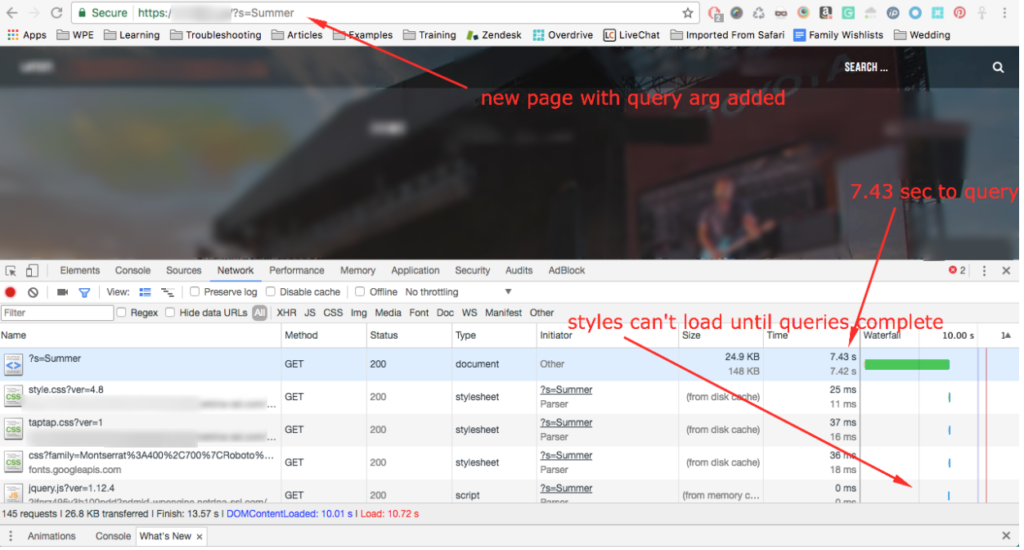Check the Disable cache option
This screenshot has width=1024, height=550.
pos(272,292)
